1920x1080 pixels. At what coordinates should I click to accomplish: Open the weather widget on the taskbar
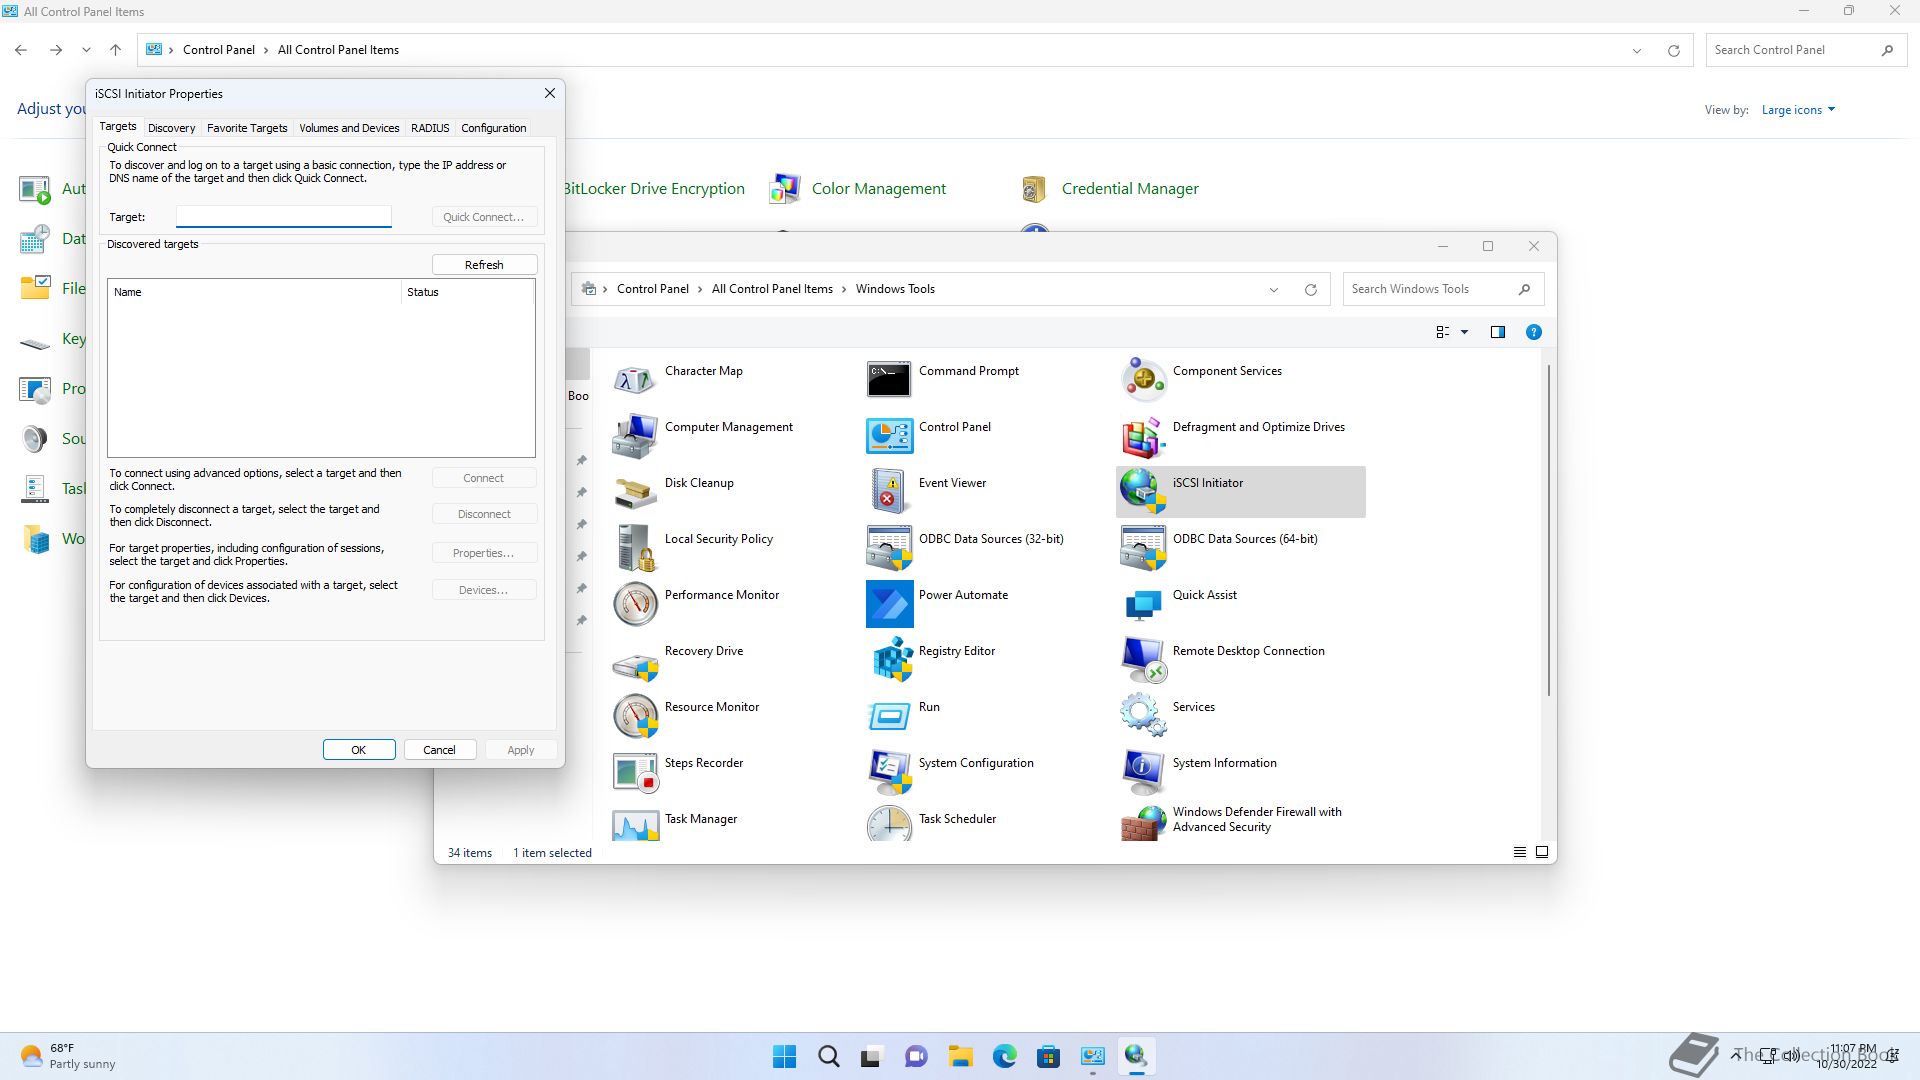(x=68, y=1056)
